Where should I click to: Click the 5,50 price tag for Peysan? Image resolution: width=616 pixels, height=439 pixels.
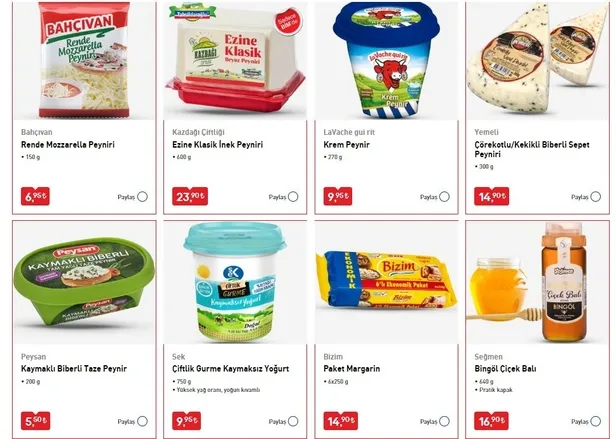click(x=35, y=421)
